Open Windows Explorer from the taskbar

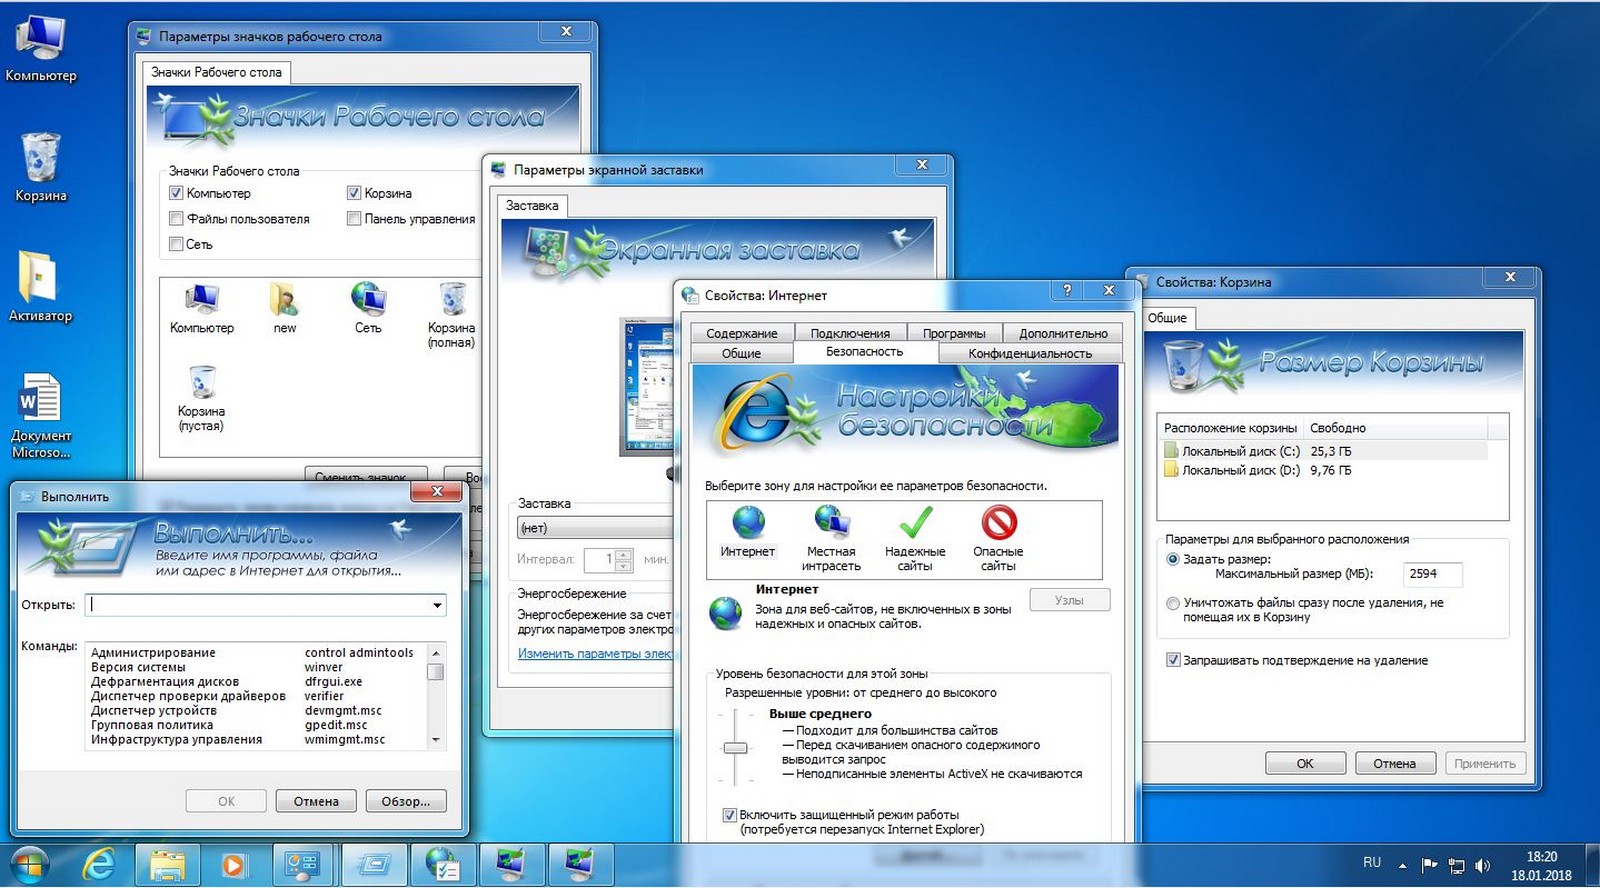[x=167, y=865]
